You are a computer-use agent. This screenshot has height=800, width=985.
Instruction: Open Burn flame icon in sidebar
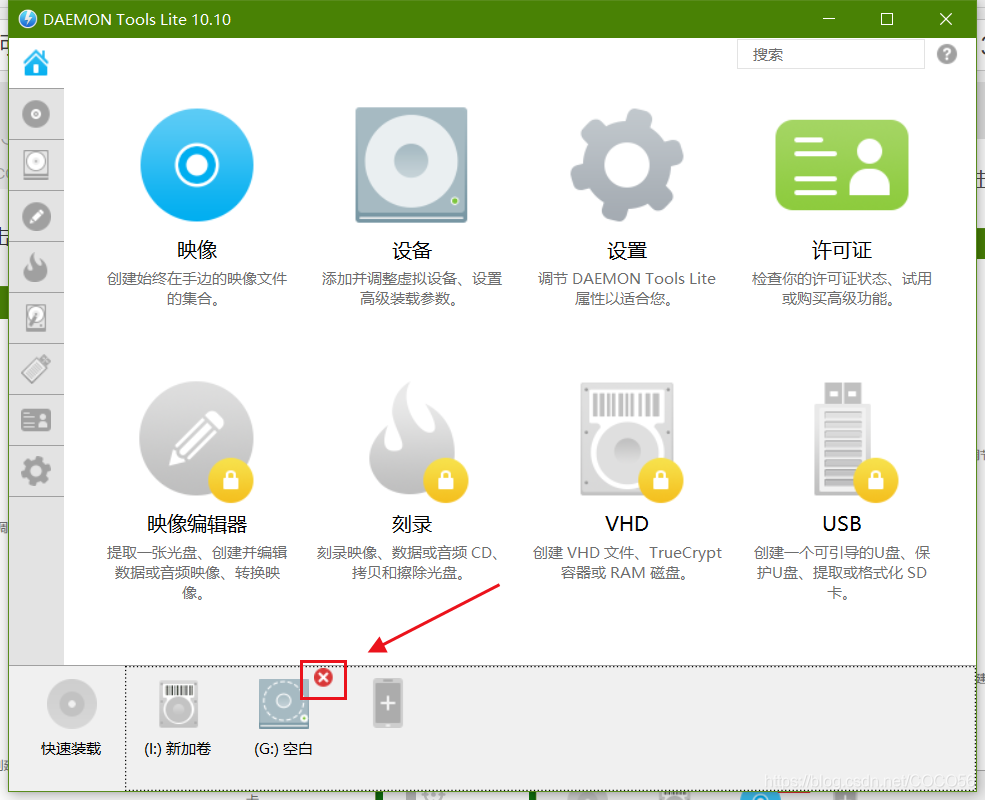pyautogui.click(x=36, y=268)
